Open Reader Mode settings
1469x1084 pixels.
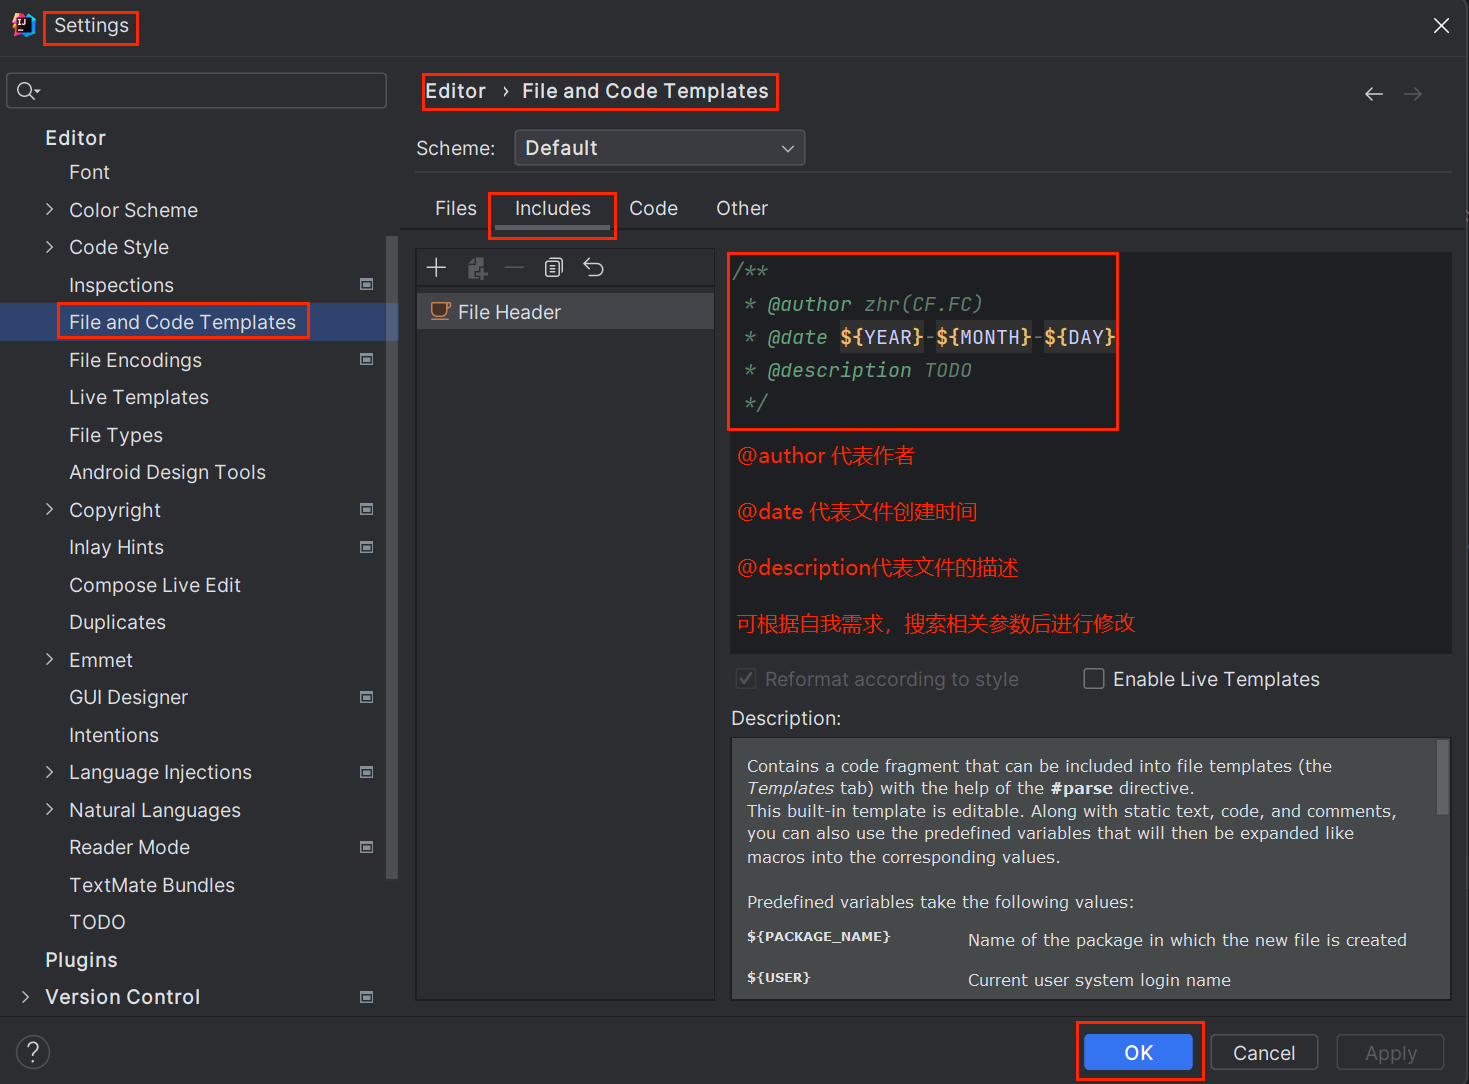[130, 847]
